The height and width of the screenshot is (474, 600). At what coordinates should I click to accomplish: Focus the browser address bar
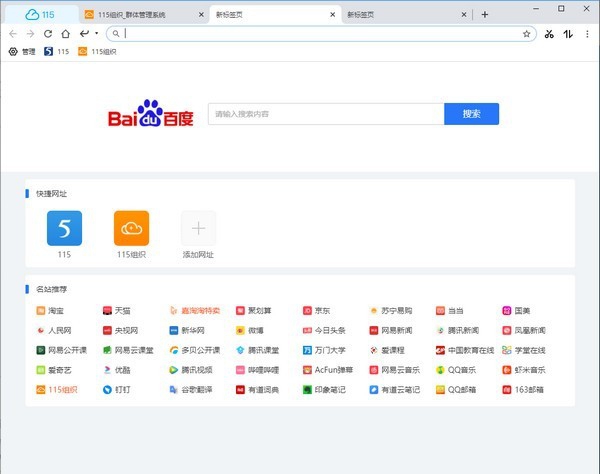point(321,34)
